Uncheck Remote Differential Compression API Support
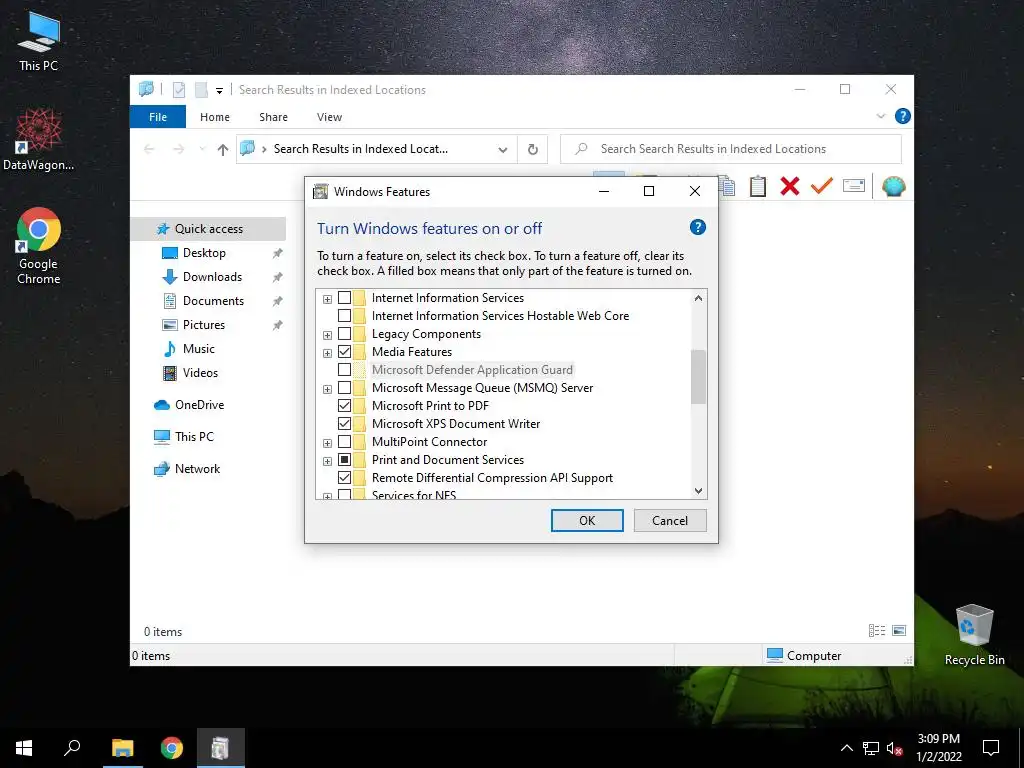Image resolution: width=1024 pixels, height=768 pixels. [344, 477]
